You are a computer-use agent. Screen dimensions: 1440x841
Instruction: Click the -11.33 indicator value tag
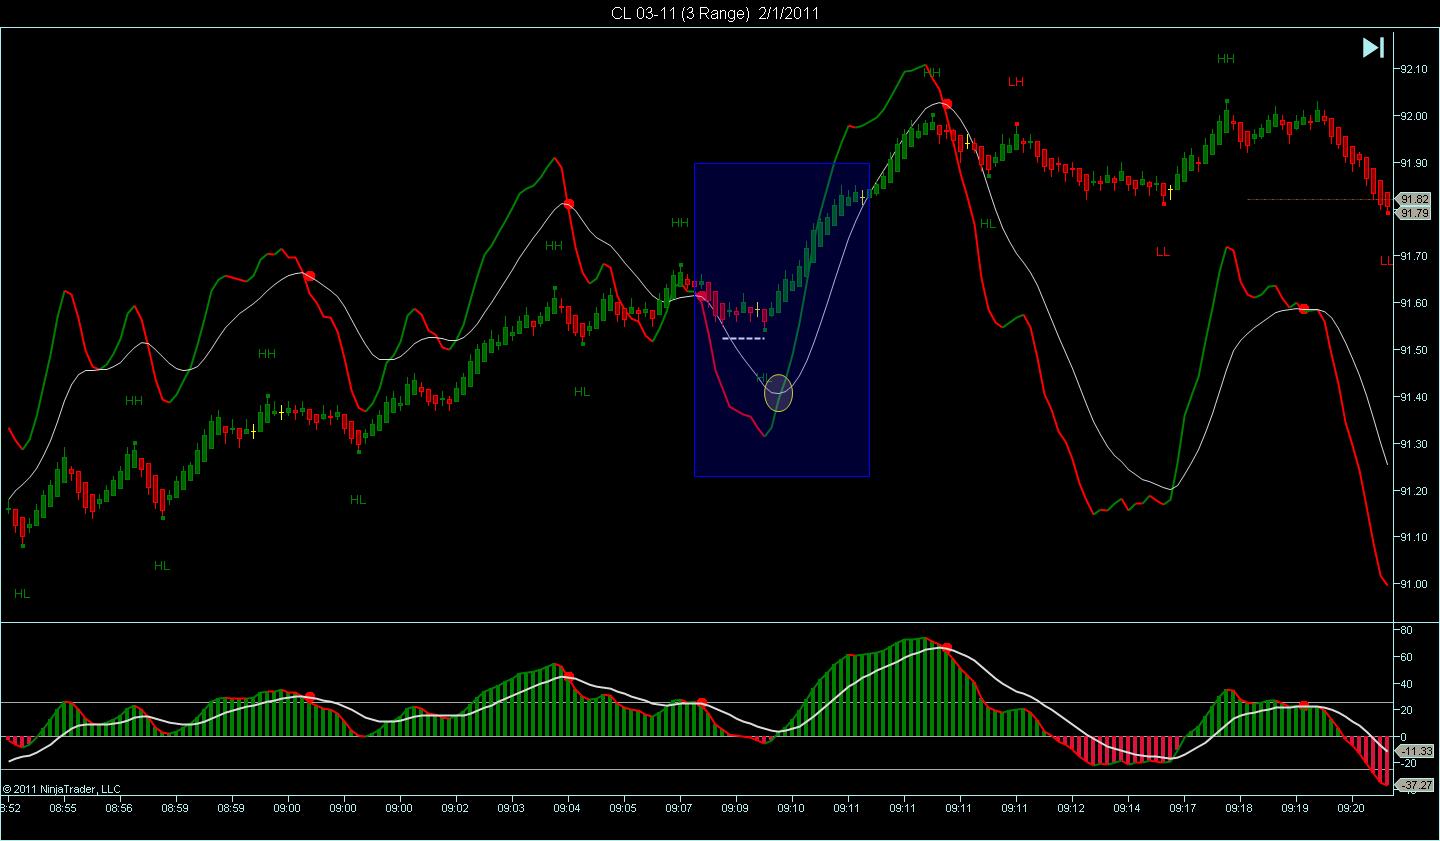point(1417,751)
